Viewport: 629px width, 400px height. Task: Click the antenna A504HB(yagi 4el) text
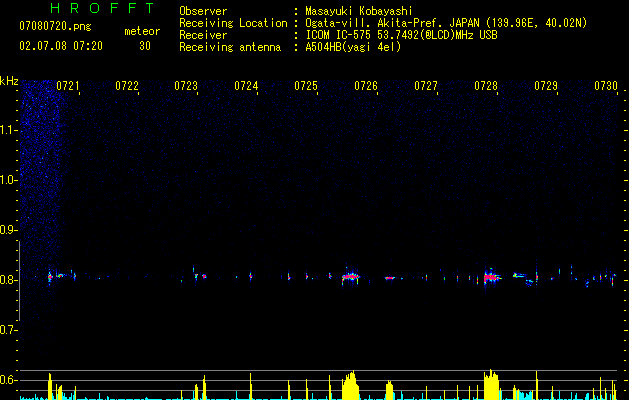coord(353,47)
